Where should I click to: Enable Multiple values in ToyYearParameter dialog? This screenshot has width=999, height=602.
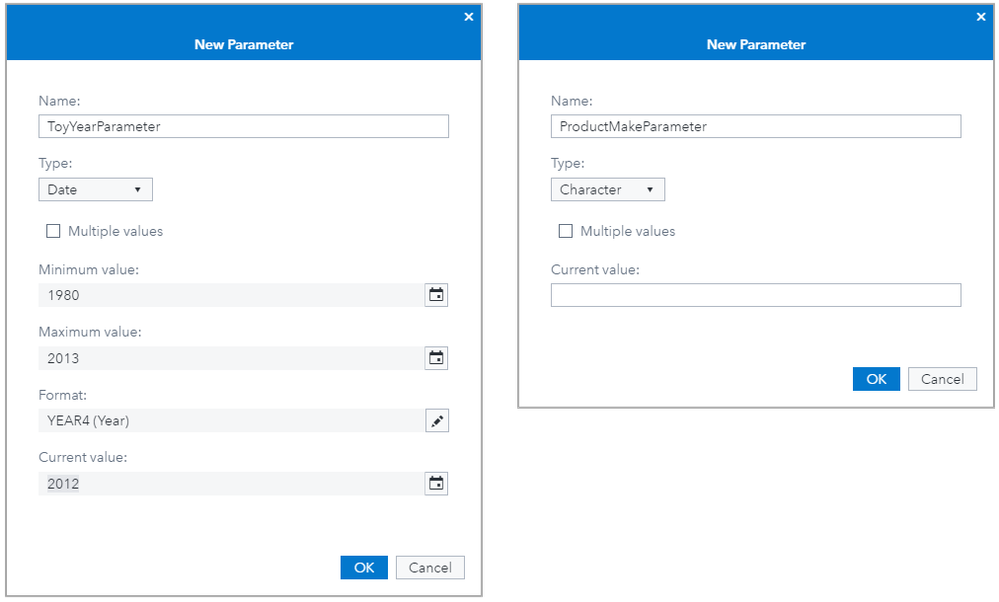pos(53,231)
